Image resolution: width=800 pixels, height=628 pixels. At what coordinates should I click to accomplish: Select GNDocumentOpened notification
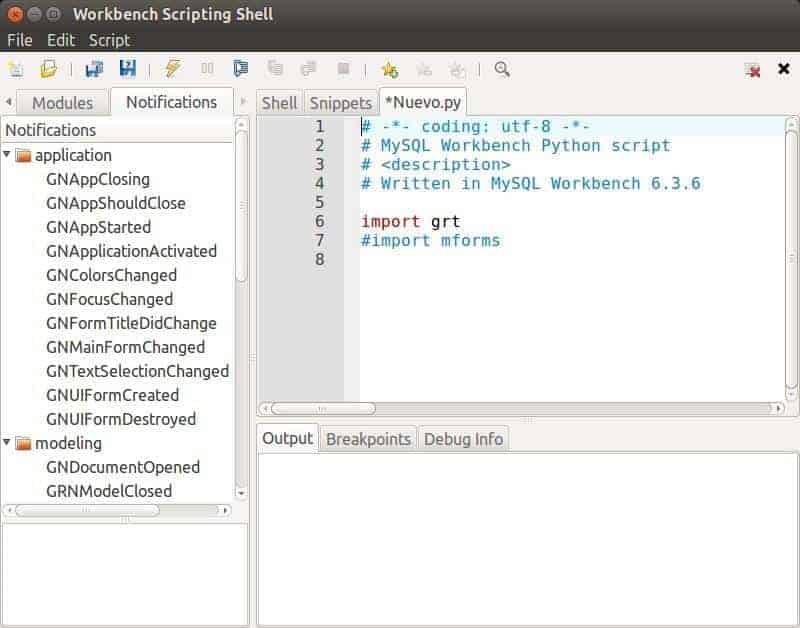(123, 467)
